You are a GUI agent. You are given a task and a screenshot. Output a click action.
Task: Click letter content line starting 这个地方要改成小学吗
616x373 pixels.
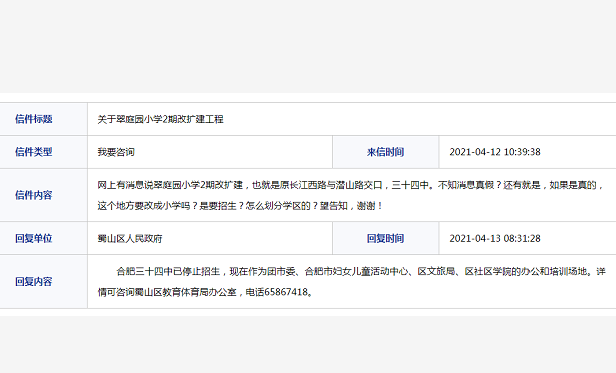coord(240,206)
